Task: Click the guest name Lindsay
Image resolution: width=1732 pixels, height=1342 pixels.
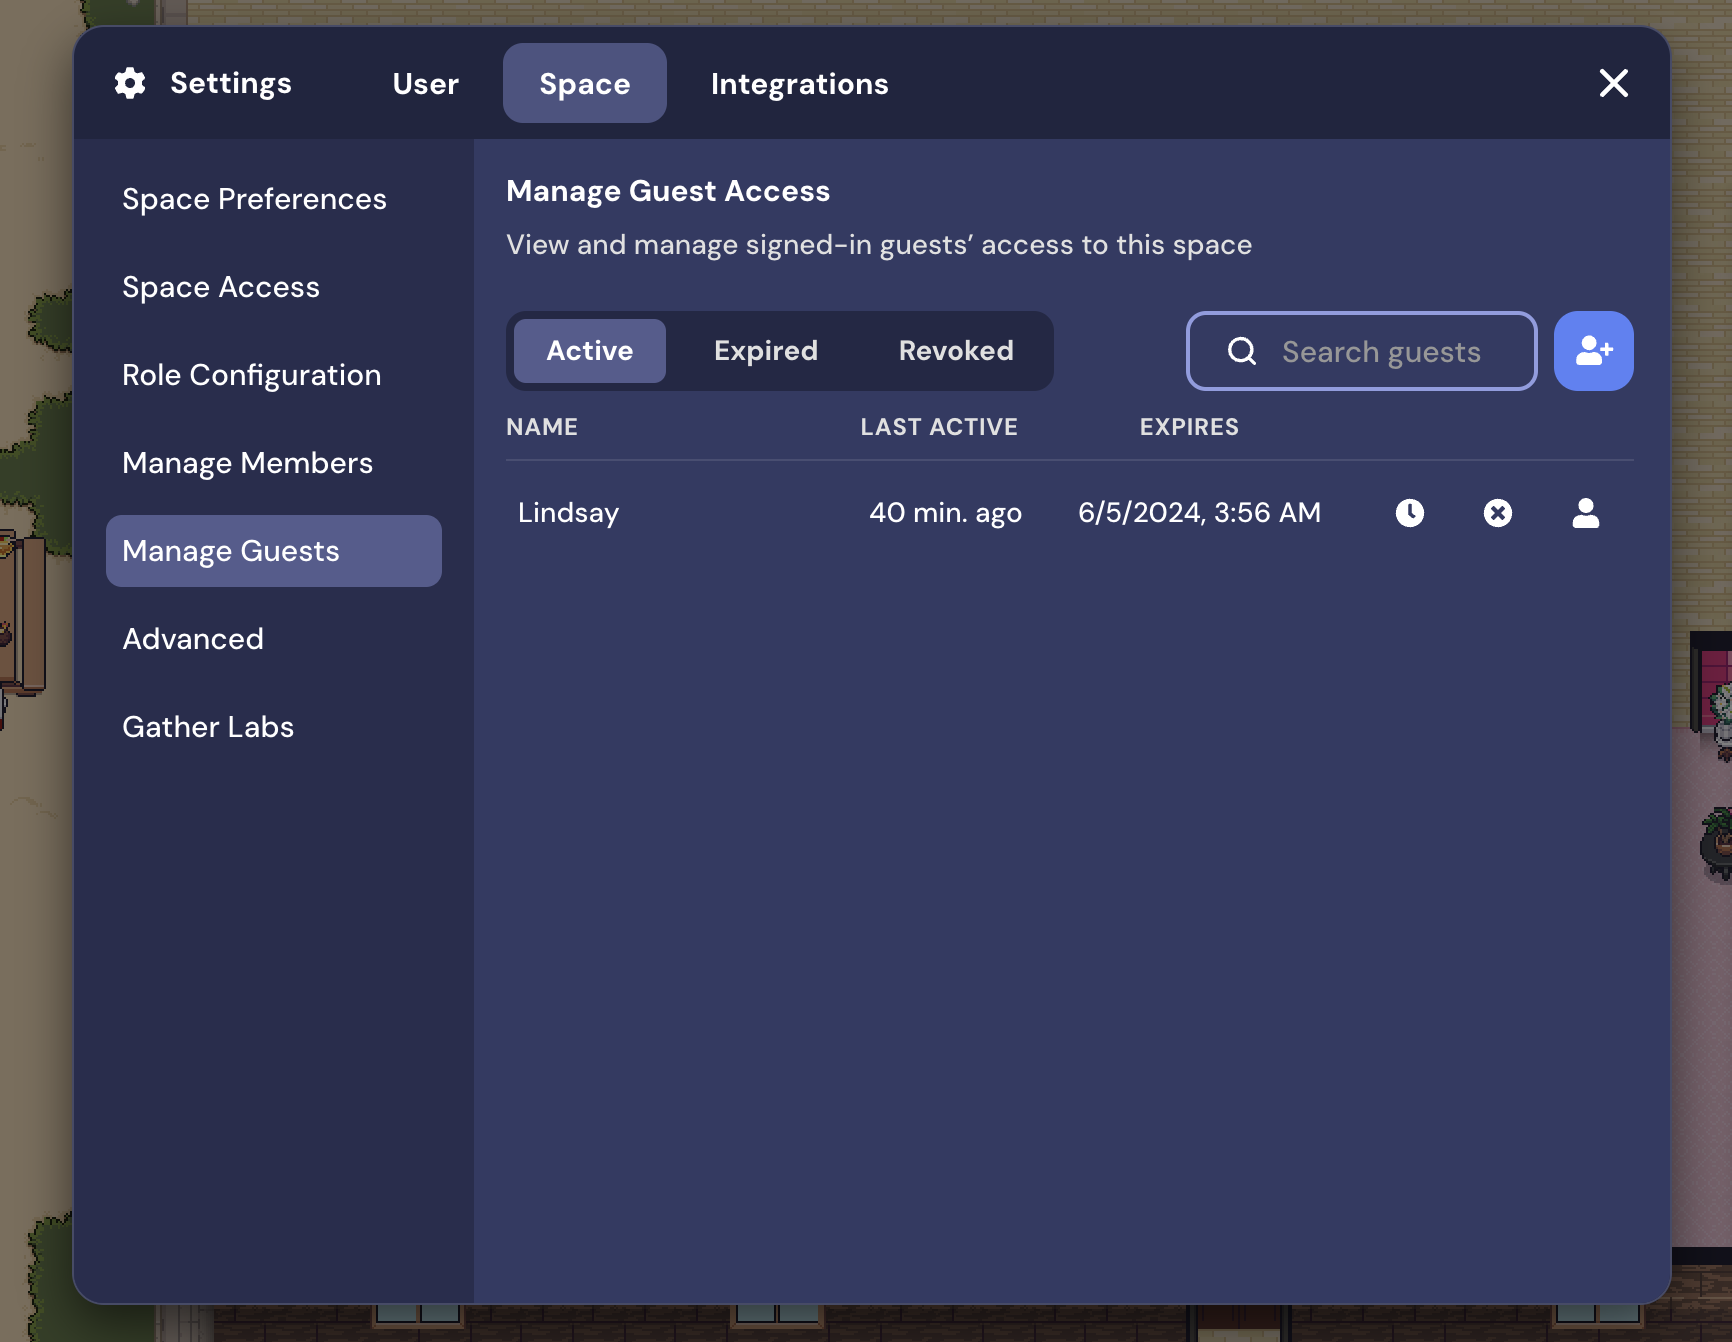Action: tap(568, 513)
